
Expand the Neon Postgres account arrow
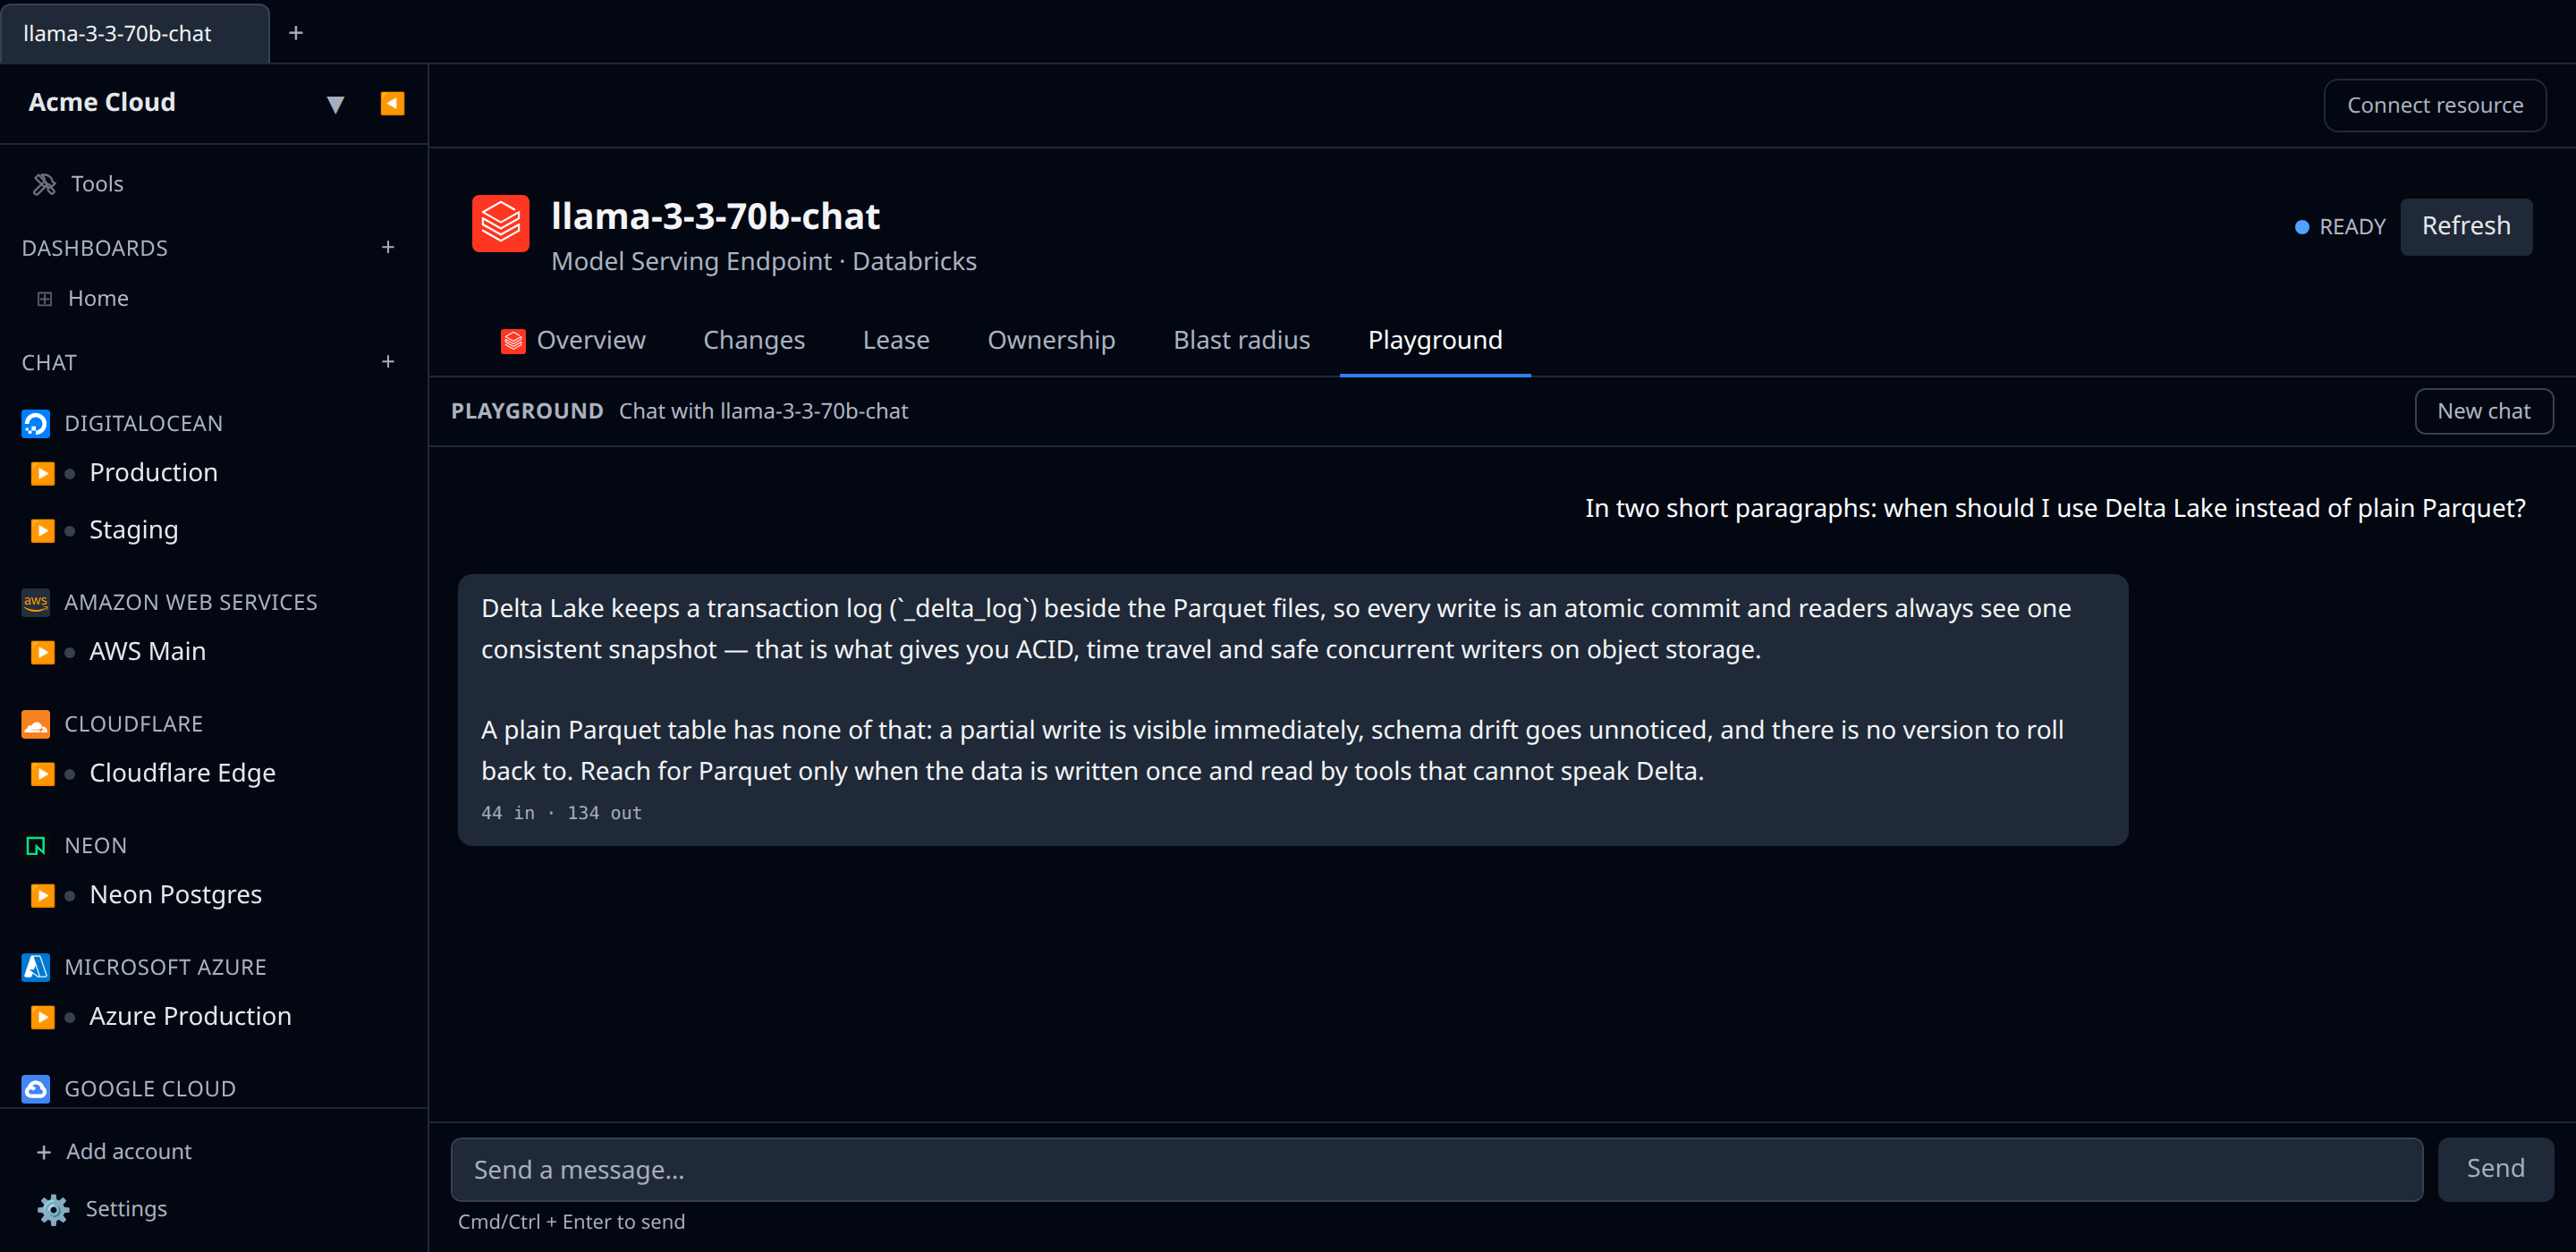pyautogui.click(x=42, y=895)
